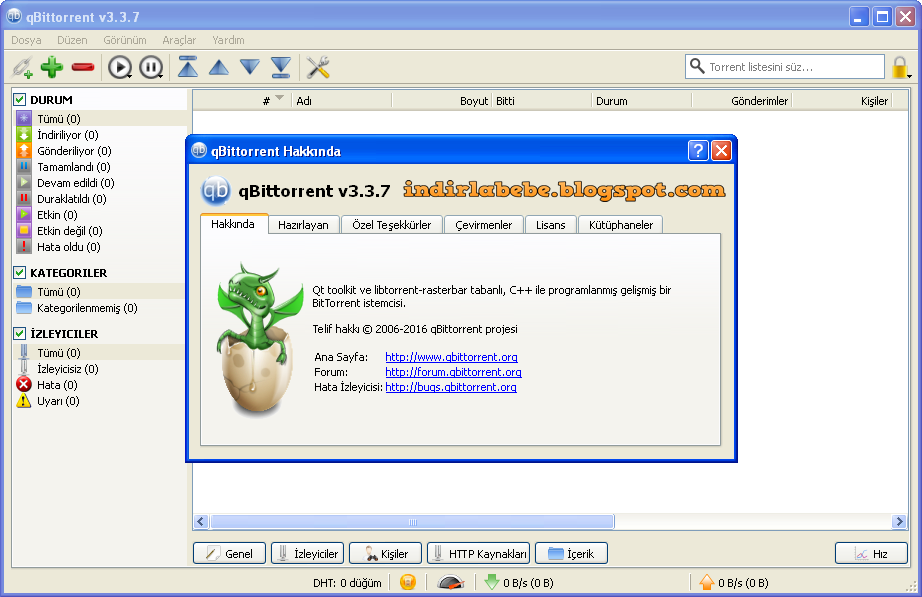Click the pause toolbar icon
The width and height of the screenshot is (922, 597).
click(151, 67)
